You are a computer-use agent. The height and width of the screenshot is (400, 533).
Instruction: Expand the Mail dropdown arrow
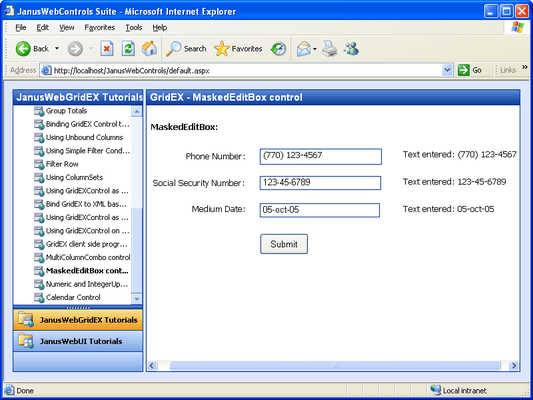pos(314,49)
